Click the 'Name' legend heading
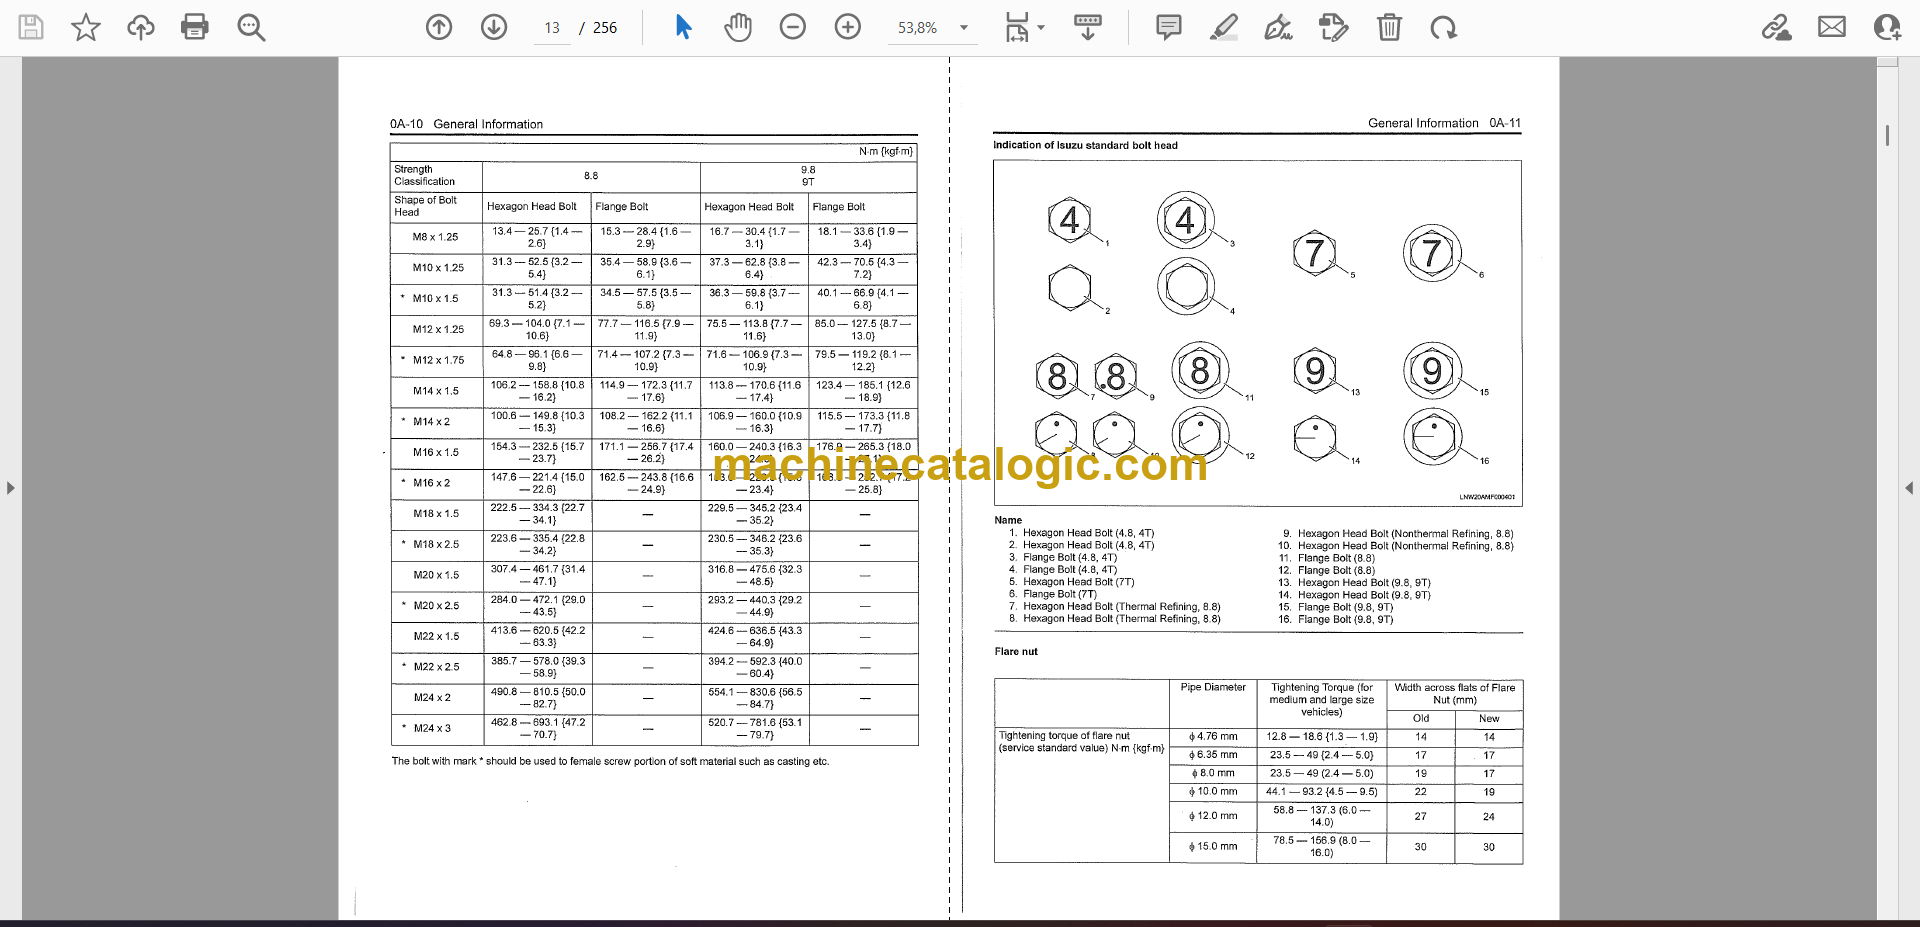1920x927 pixels. pyautogui.click(x=1008, y=520)
